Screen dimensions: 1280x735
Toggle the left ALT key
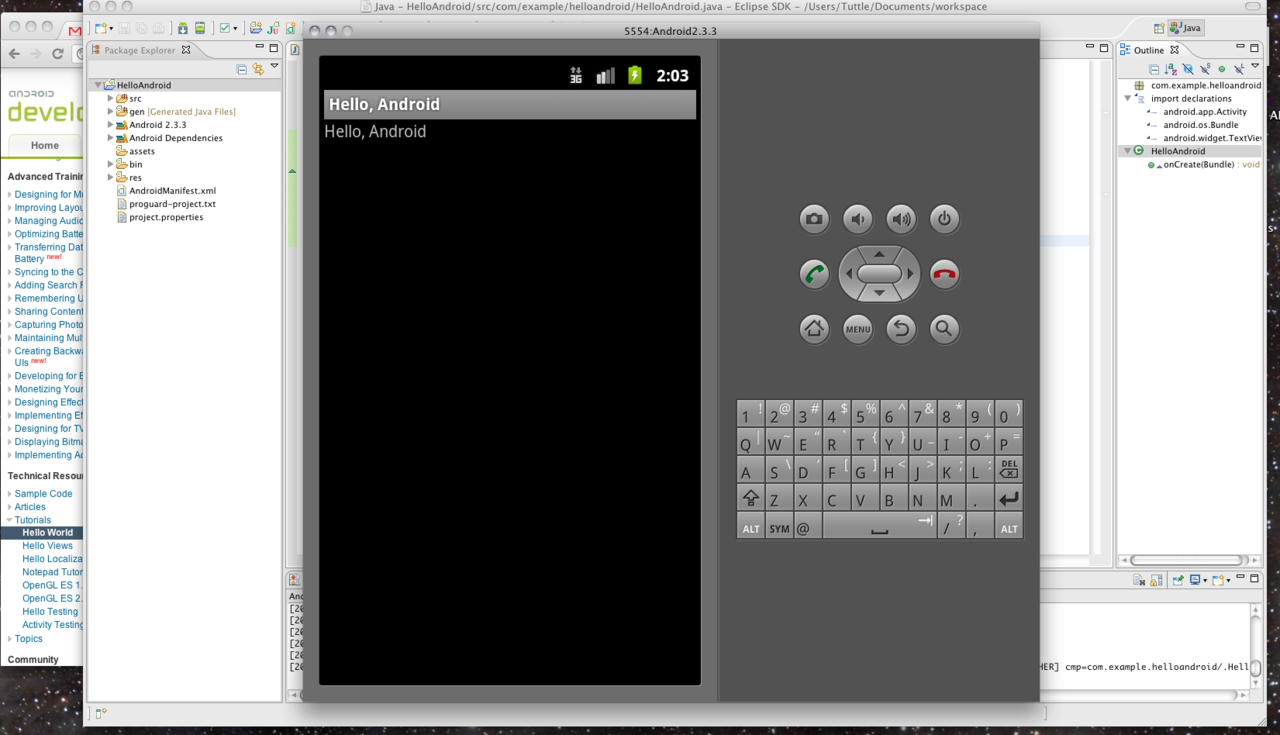(x=750, y=528)
